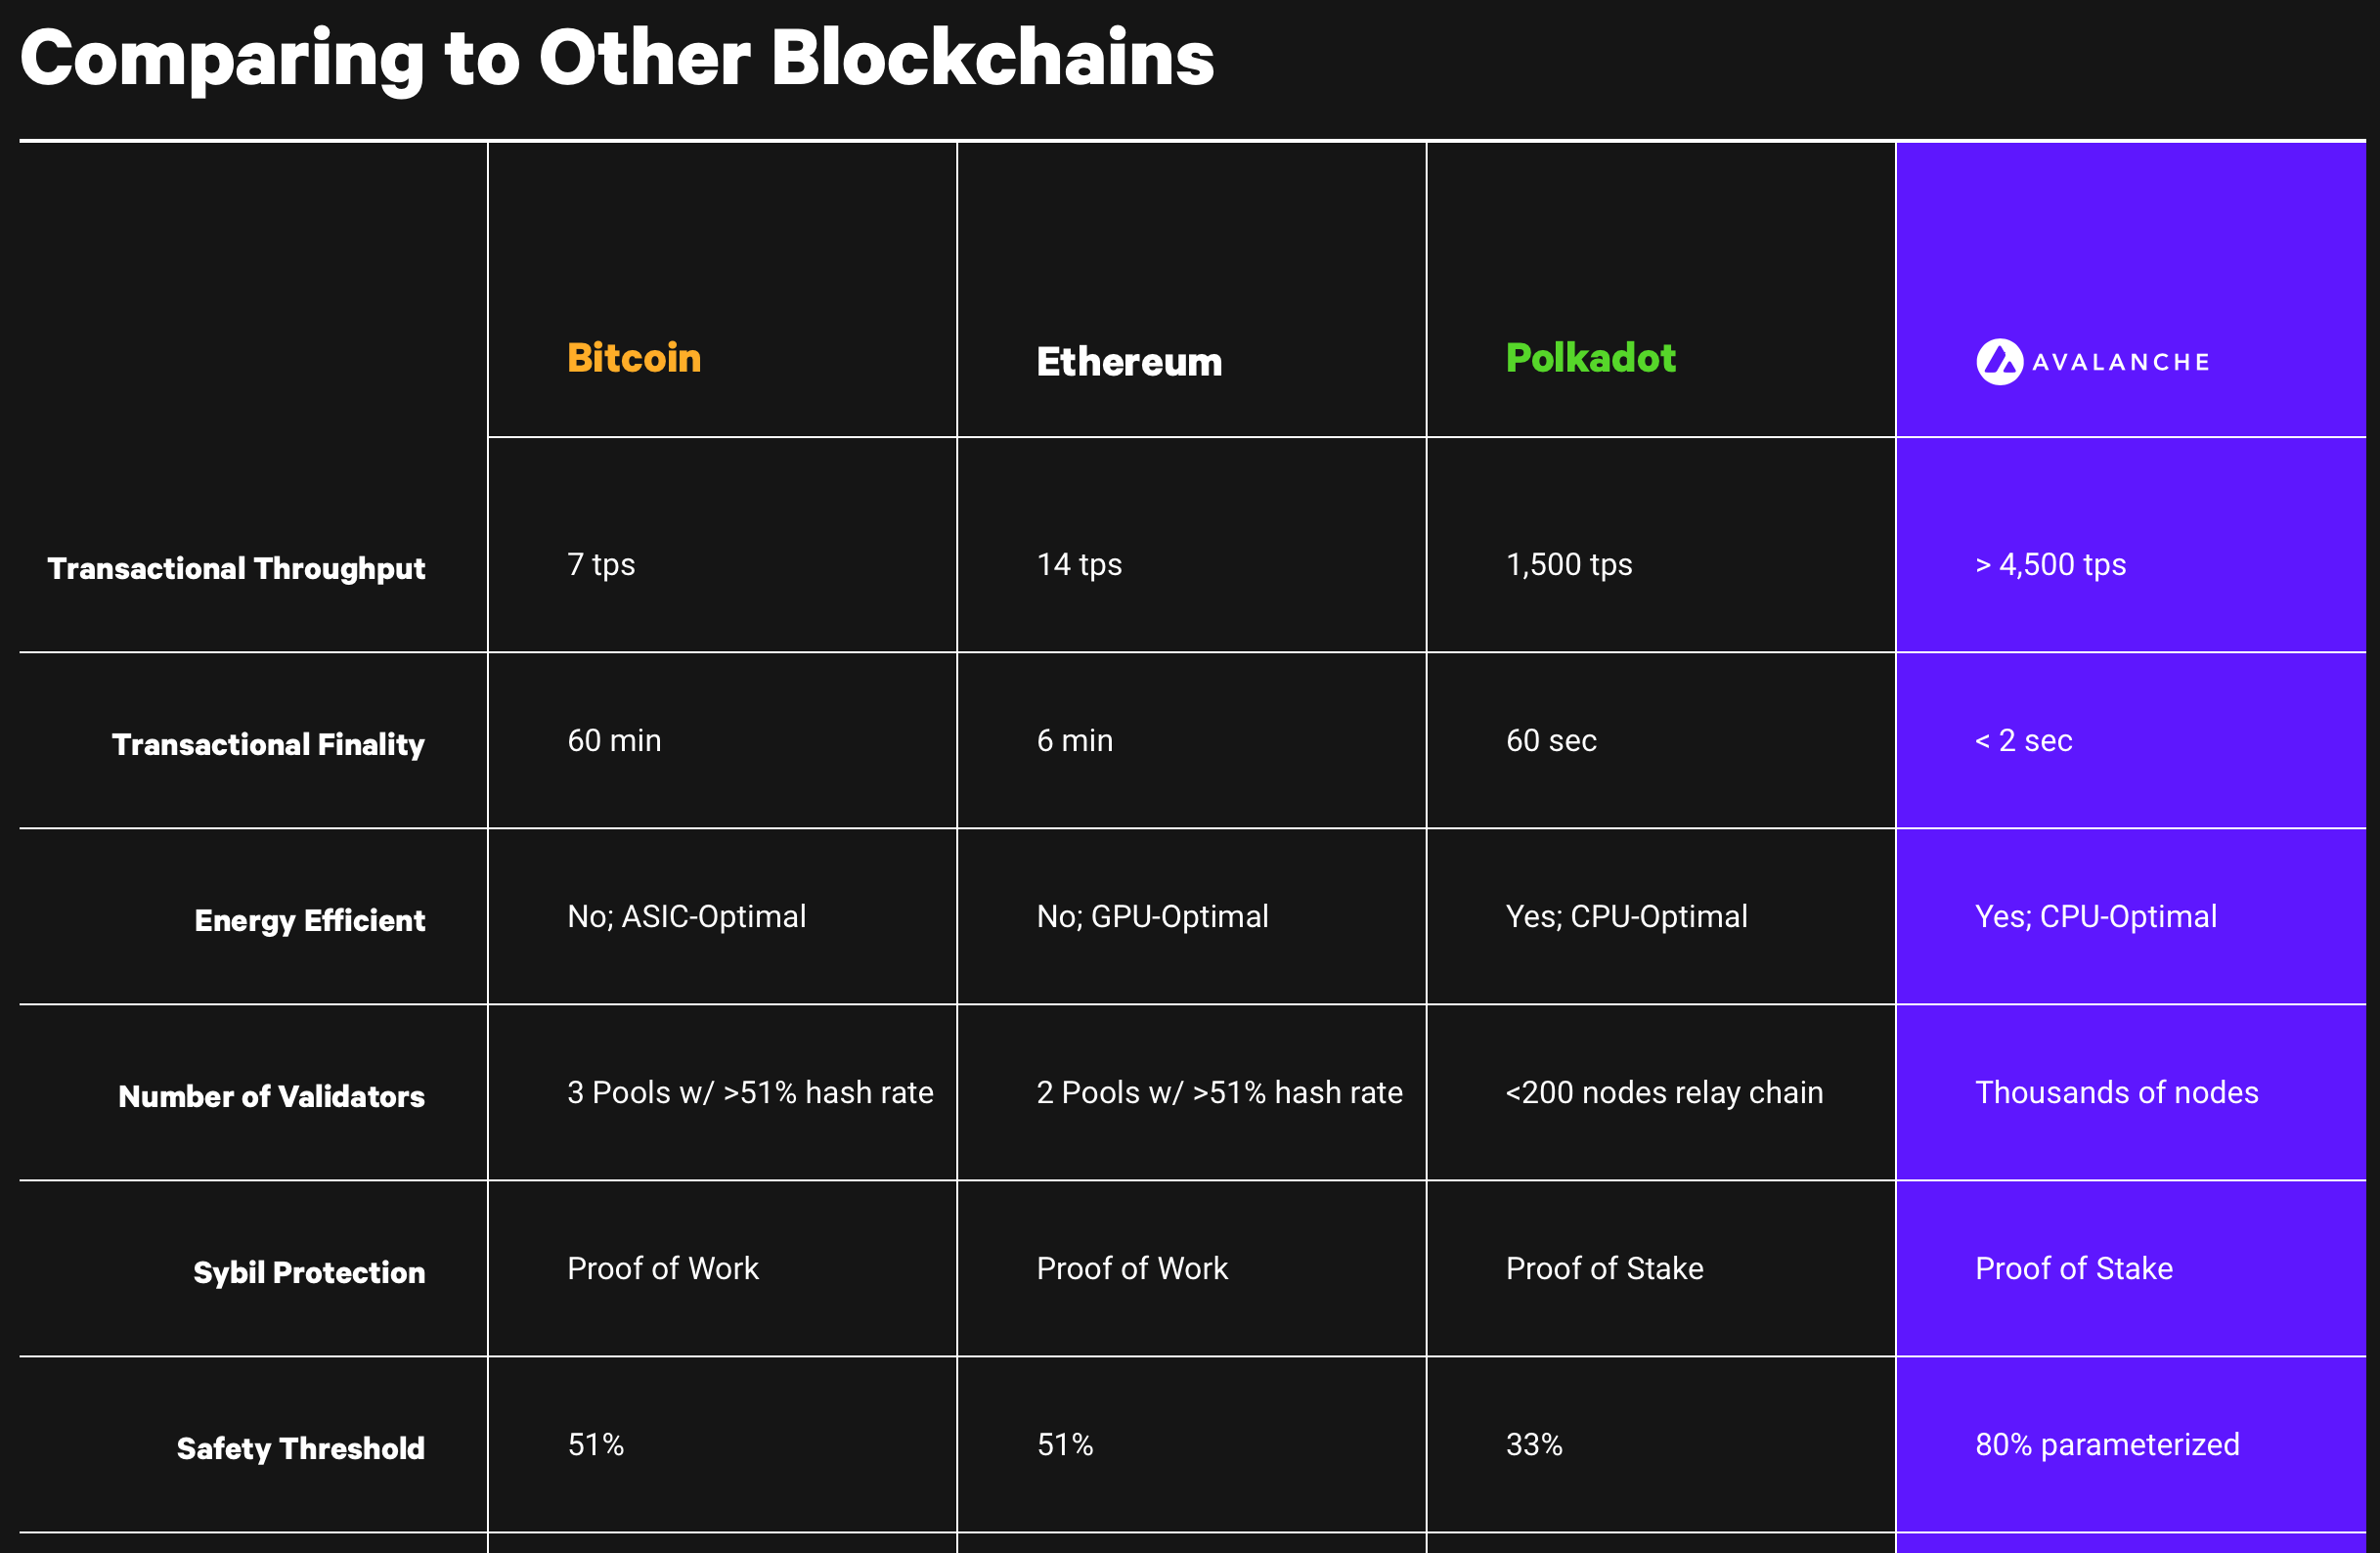
Task: Select the Safety Threshold row label
Action: (300, 1448)
